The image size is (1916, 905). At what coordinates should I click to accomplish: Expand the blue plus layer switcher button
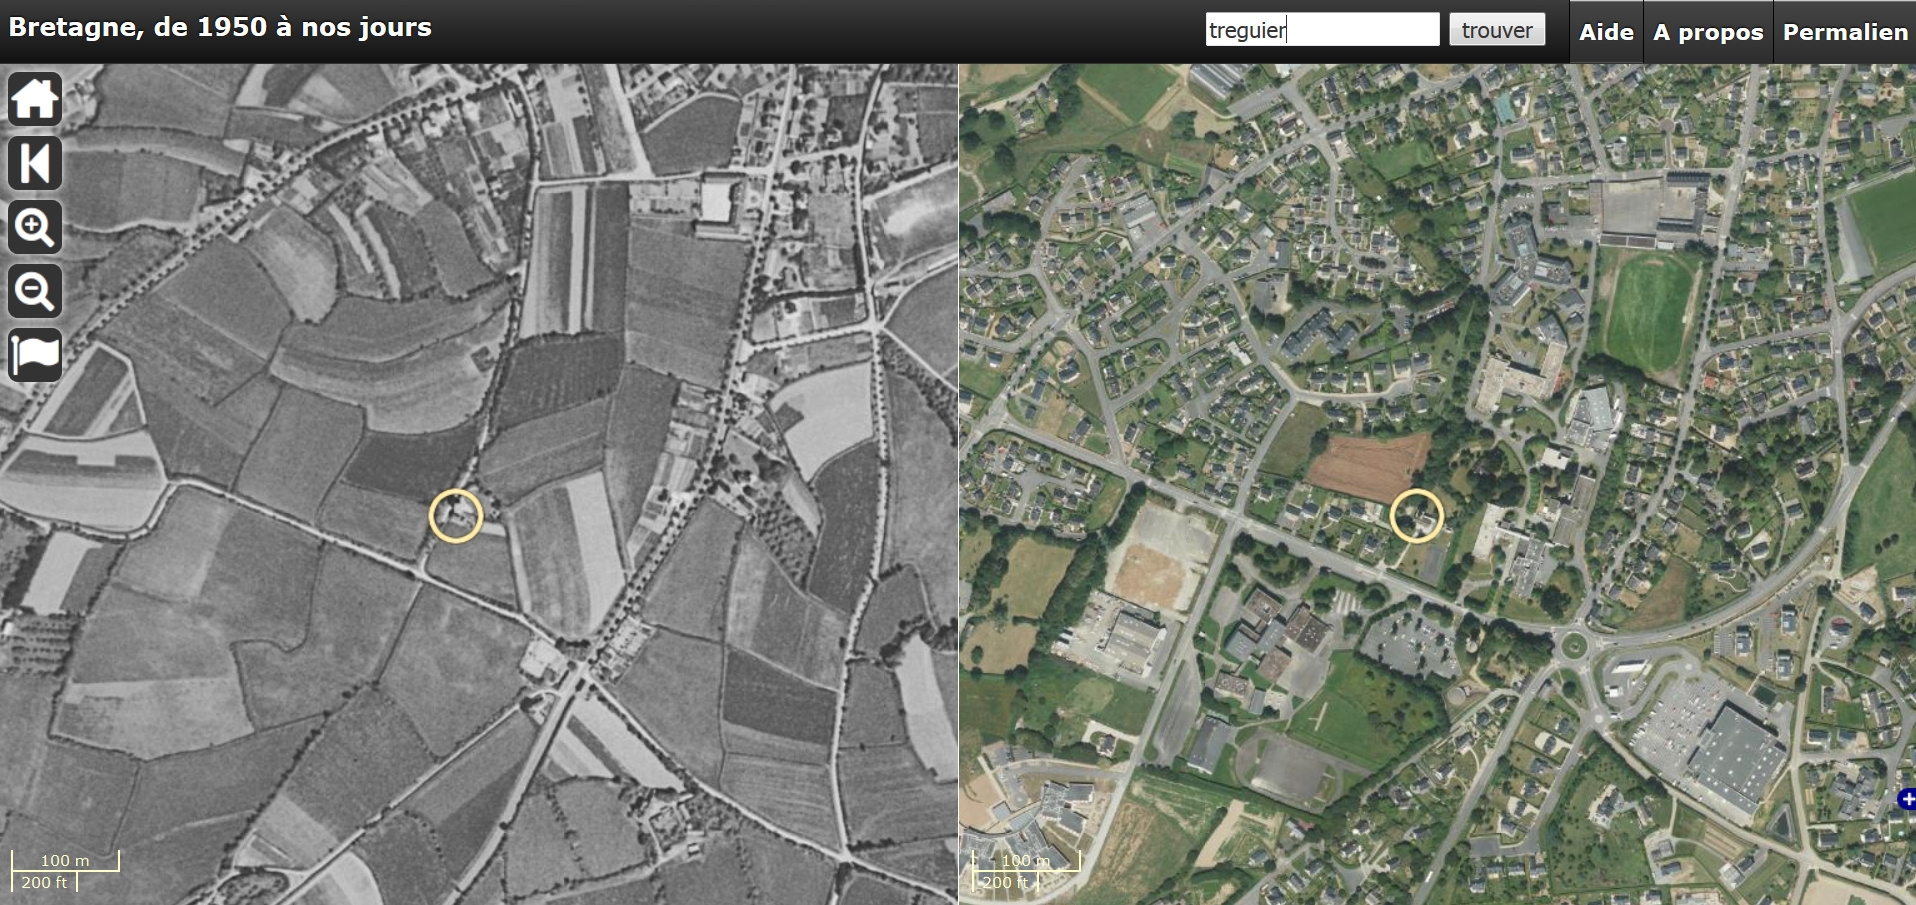click(1906, 799)
